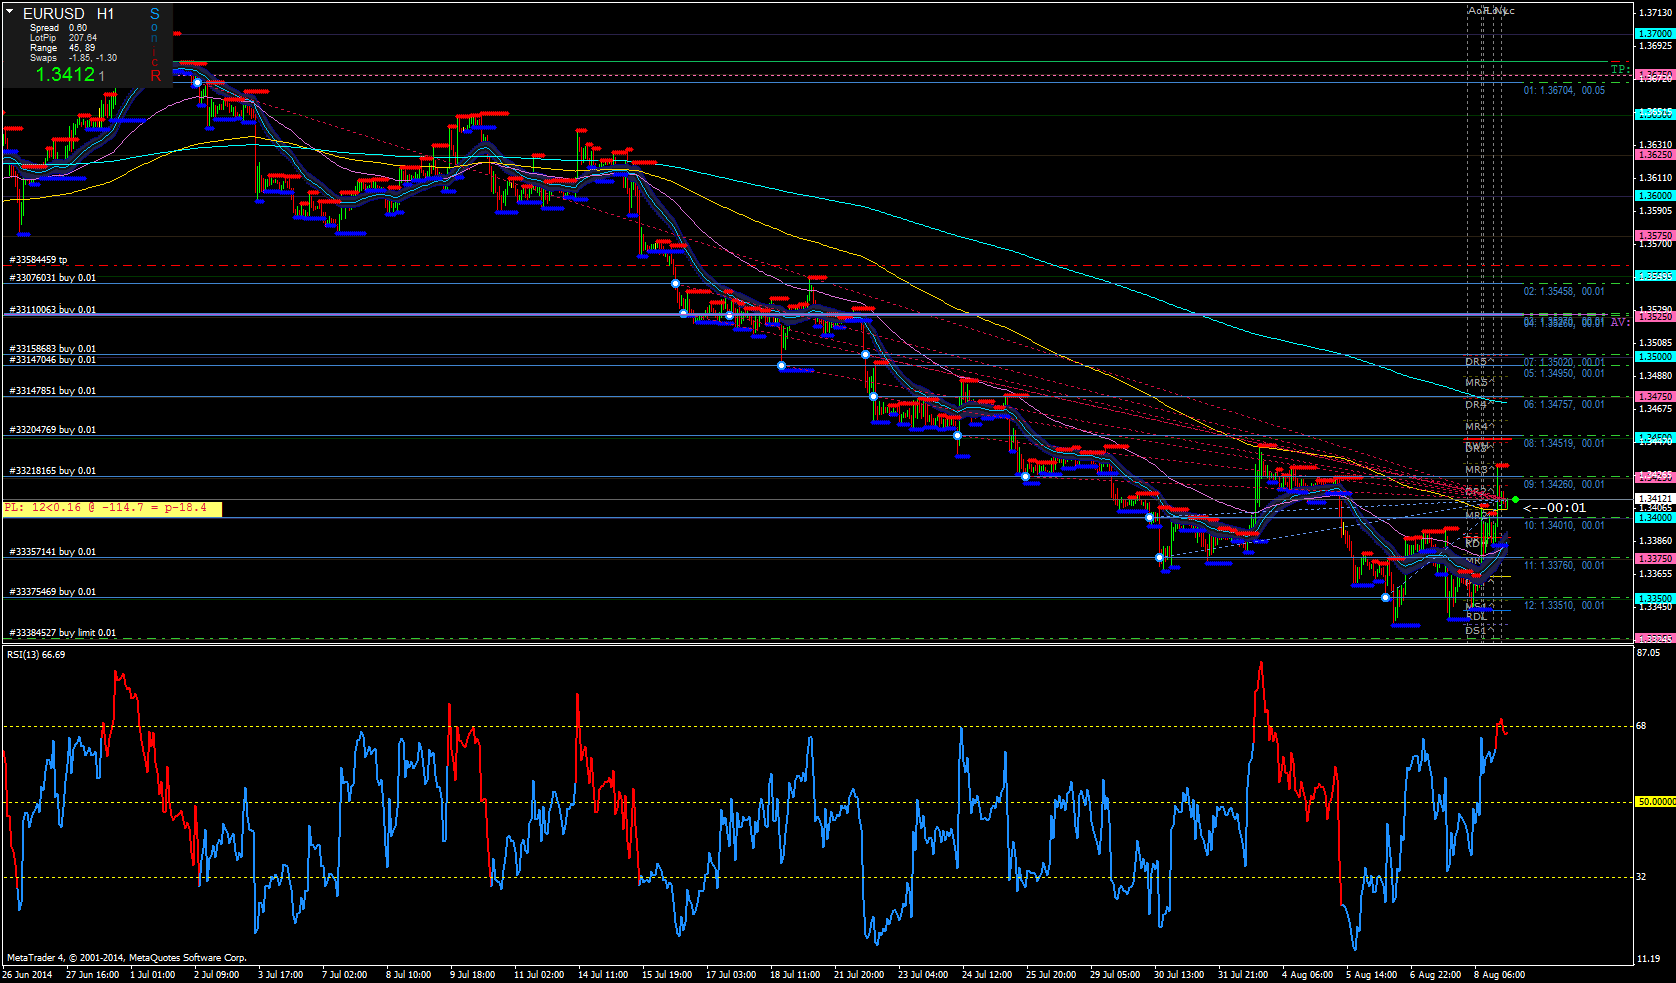The width and height of the screenshot is (1676, 983).
Task: Click the RSI scale value 68
Action: point(1642,726)
